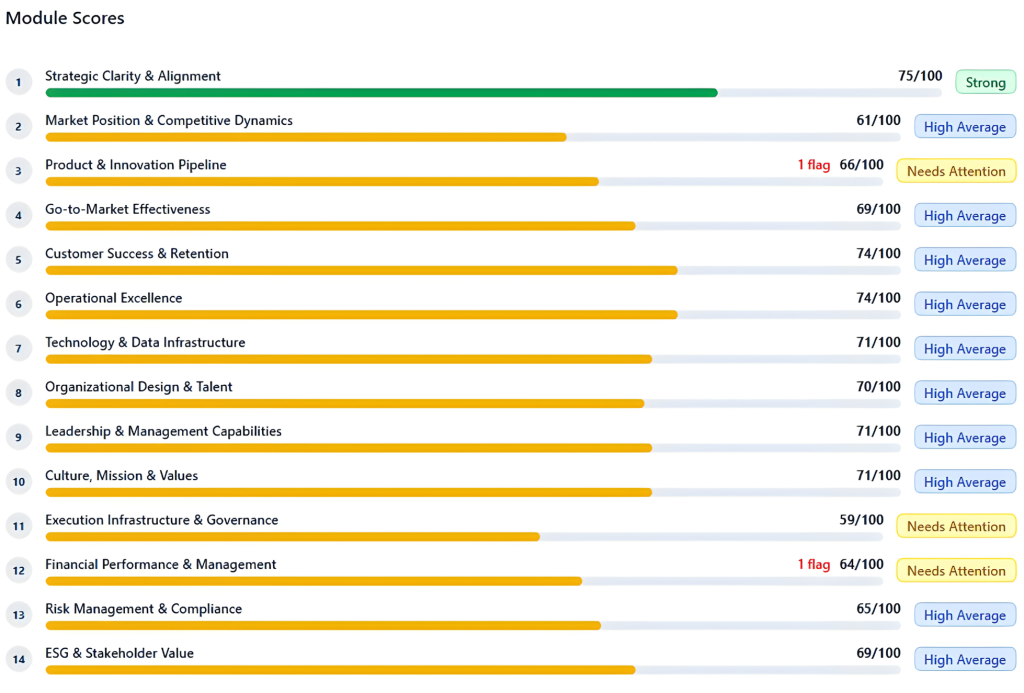Click the numbered 12 circle icon
Image resolution: width=1024 pixels, height=693 pixels.
pos(19,570)
